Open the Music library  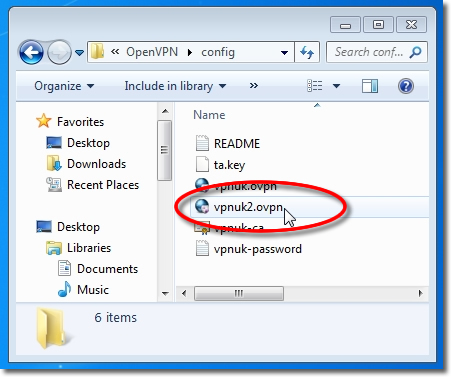[x=93, y=290]
